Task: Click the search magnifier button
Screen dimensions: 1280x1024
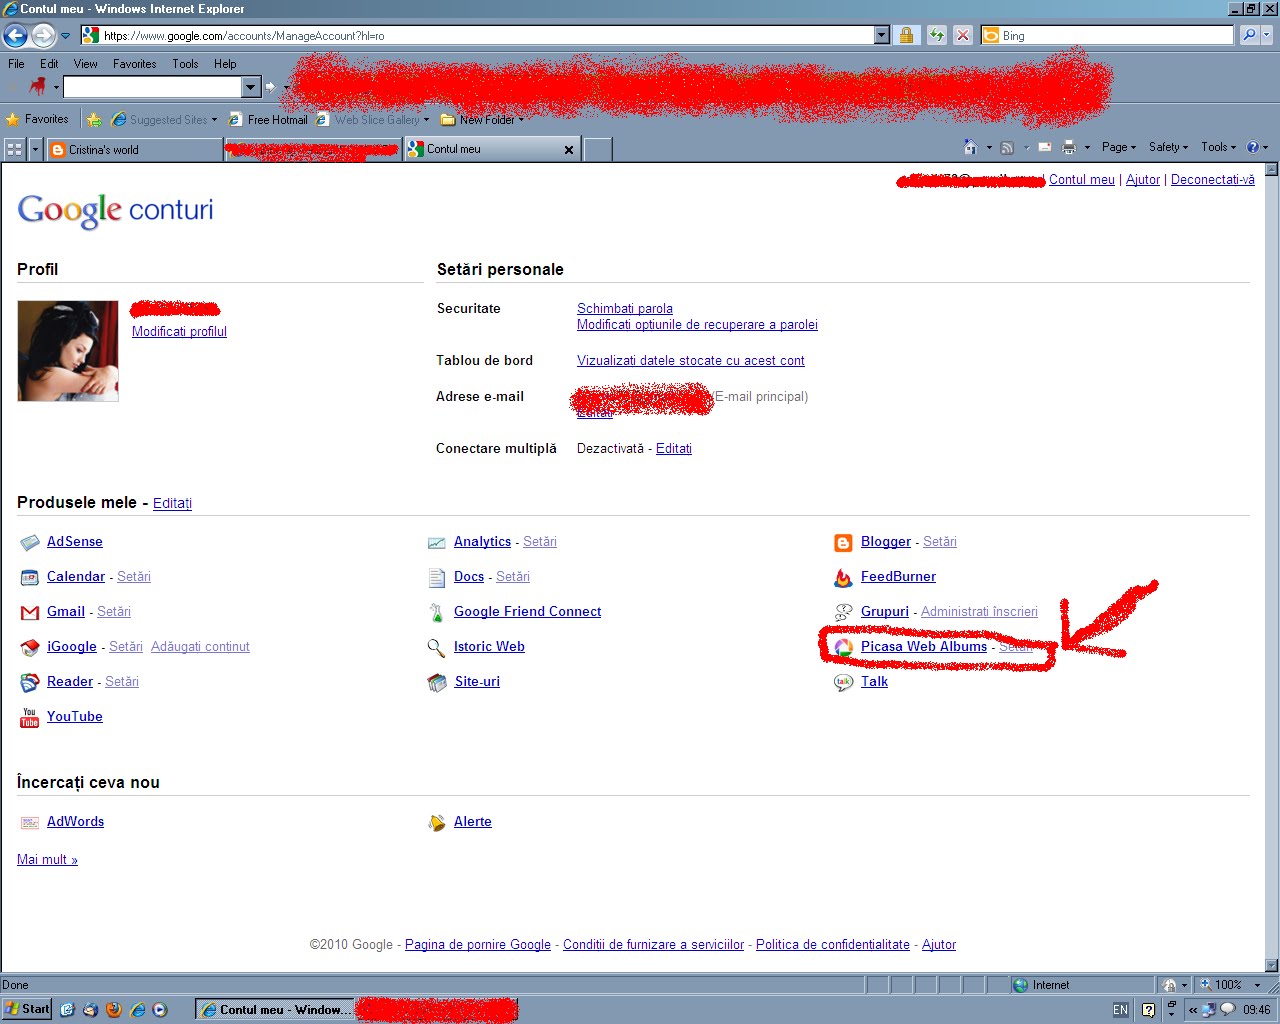Action: coord(1249,35)
